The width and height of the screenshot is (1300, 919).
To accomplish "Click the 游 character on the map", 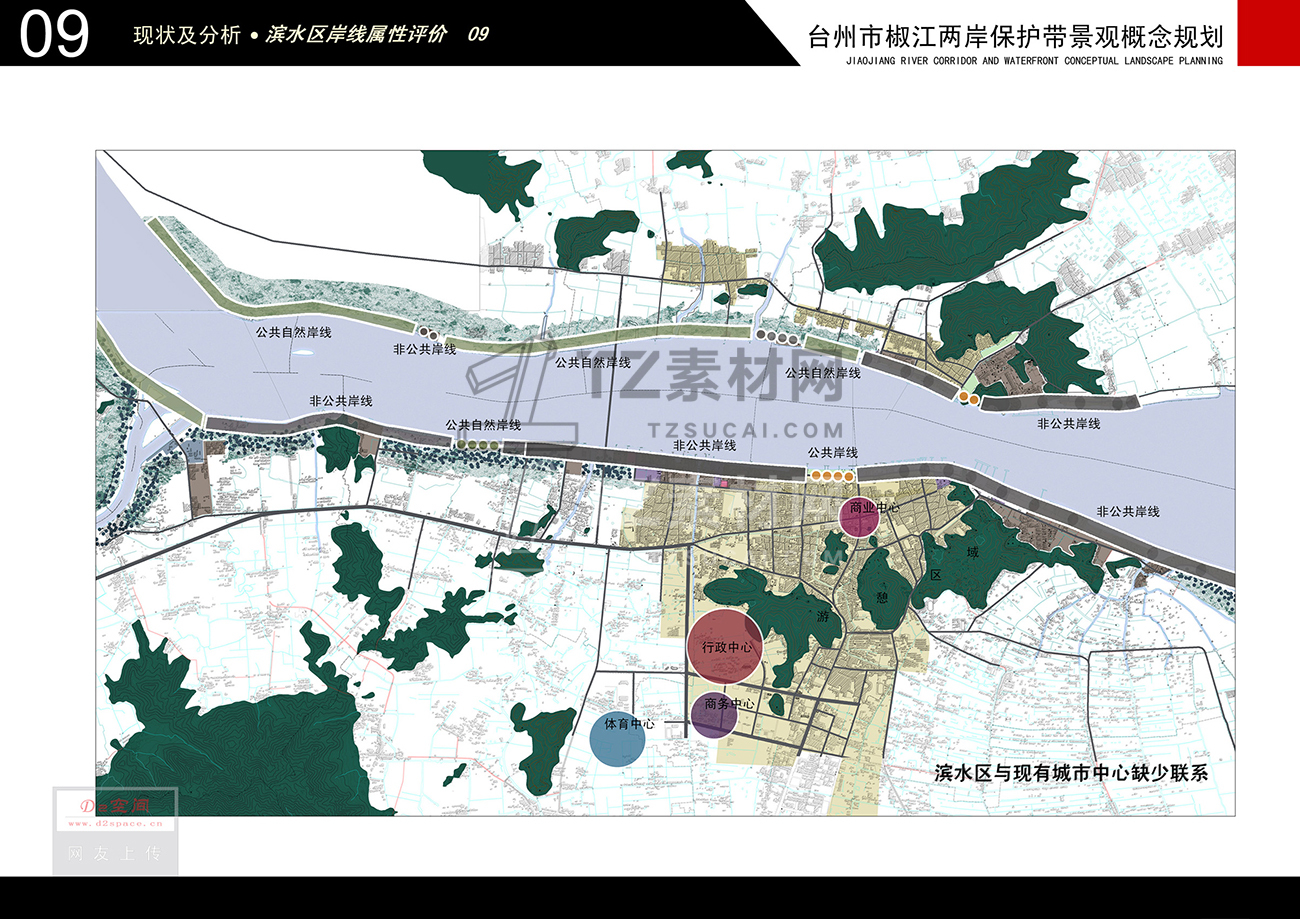I will (x=822, y=619).
